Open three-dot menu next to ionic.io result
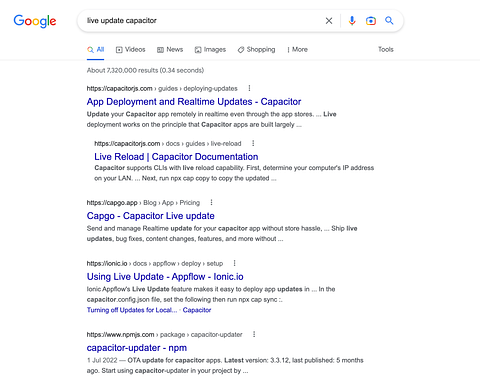The image size is (480, 390). tap(234, 263)
